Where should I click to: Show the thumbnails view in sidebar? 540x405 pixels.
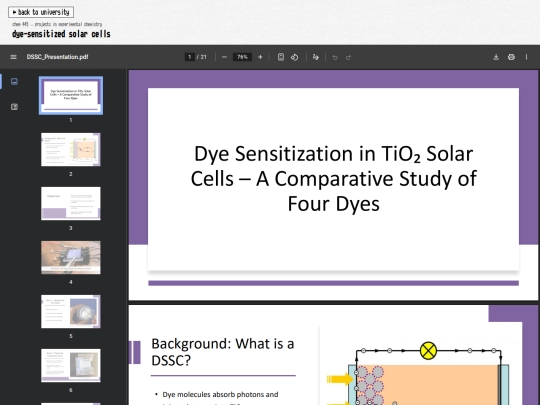[x=14, y=81]
